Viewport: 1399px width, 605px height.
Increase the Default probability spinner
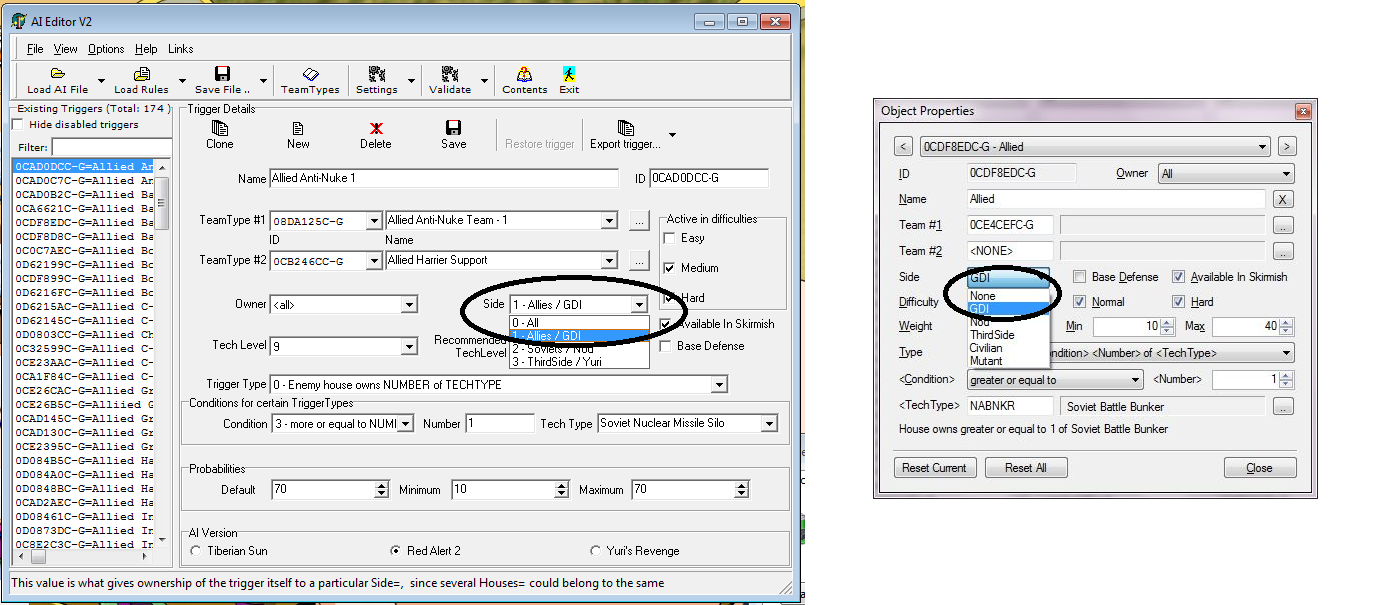[381, 486]
